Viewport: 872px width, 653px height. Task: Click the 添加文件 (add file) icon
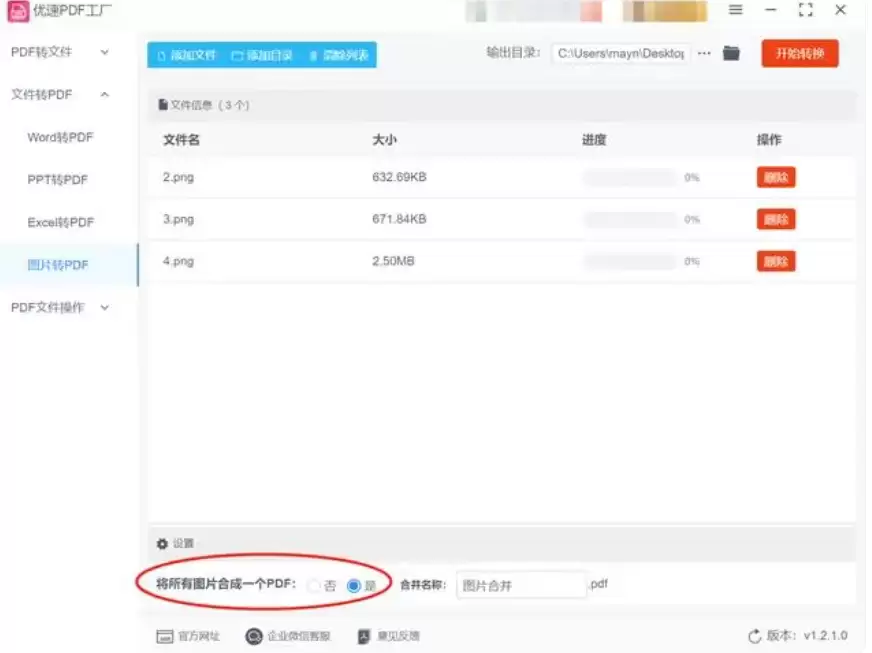(x=161, y=56)
